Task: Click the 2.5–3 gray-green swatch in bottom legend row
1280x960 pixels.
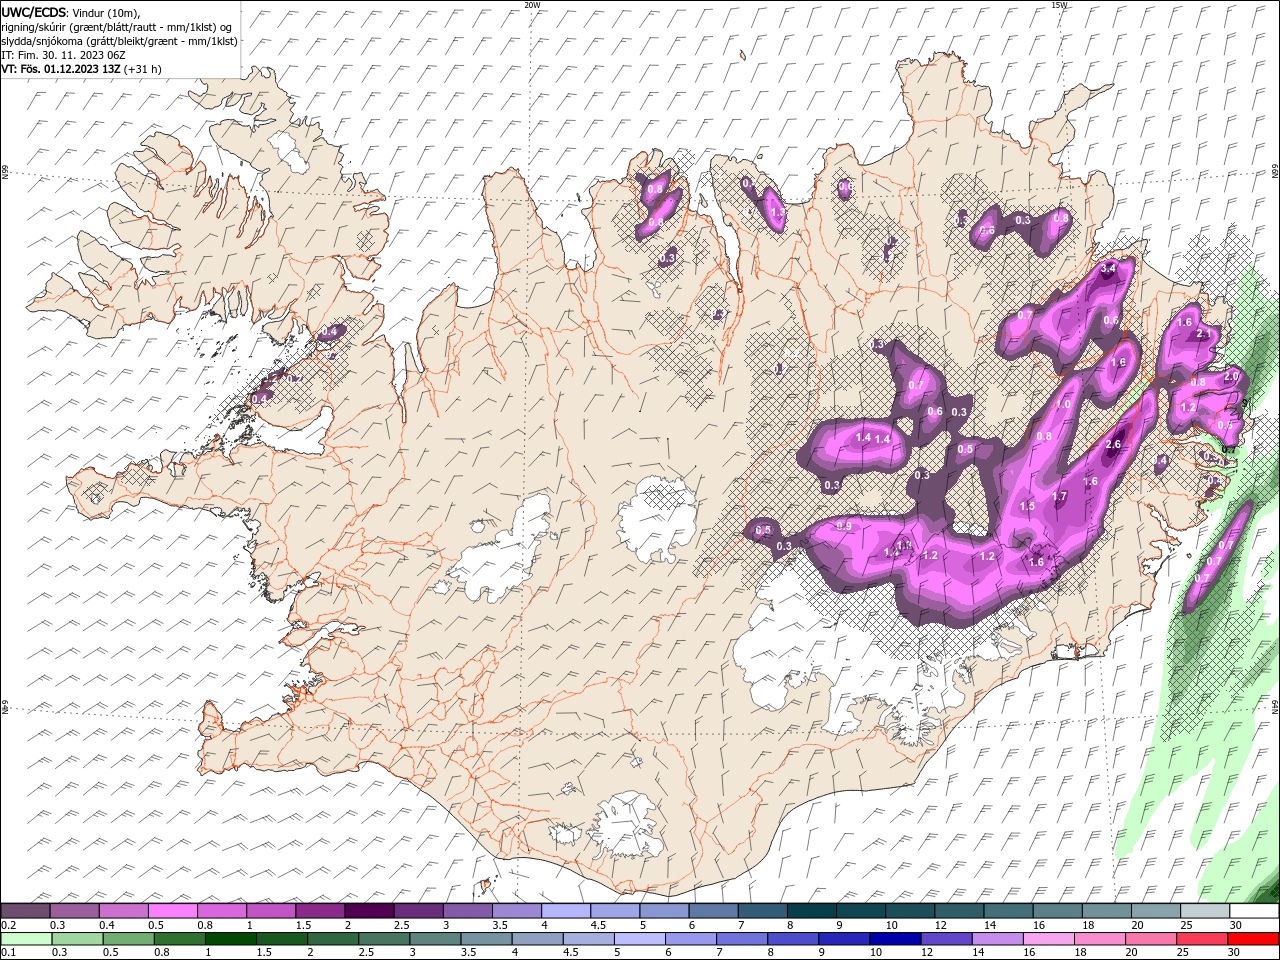Action: 384,939
